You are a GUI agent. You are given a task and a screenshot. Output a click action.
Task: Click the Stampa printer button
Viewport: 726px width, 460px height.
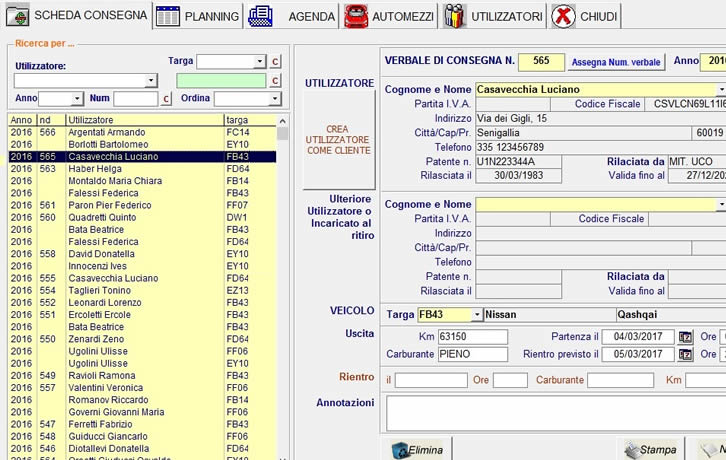[x=651, y=449]
